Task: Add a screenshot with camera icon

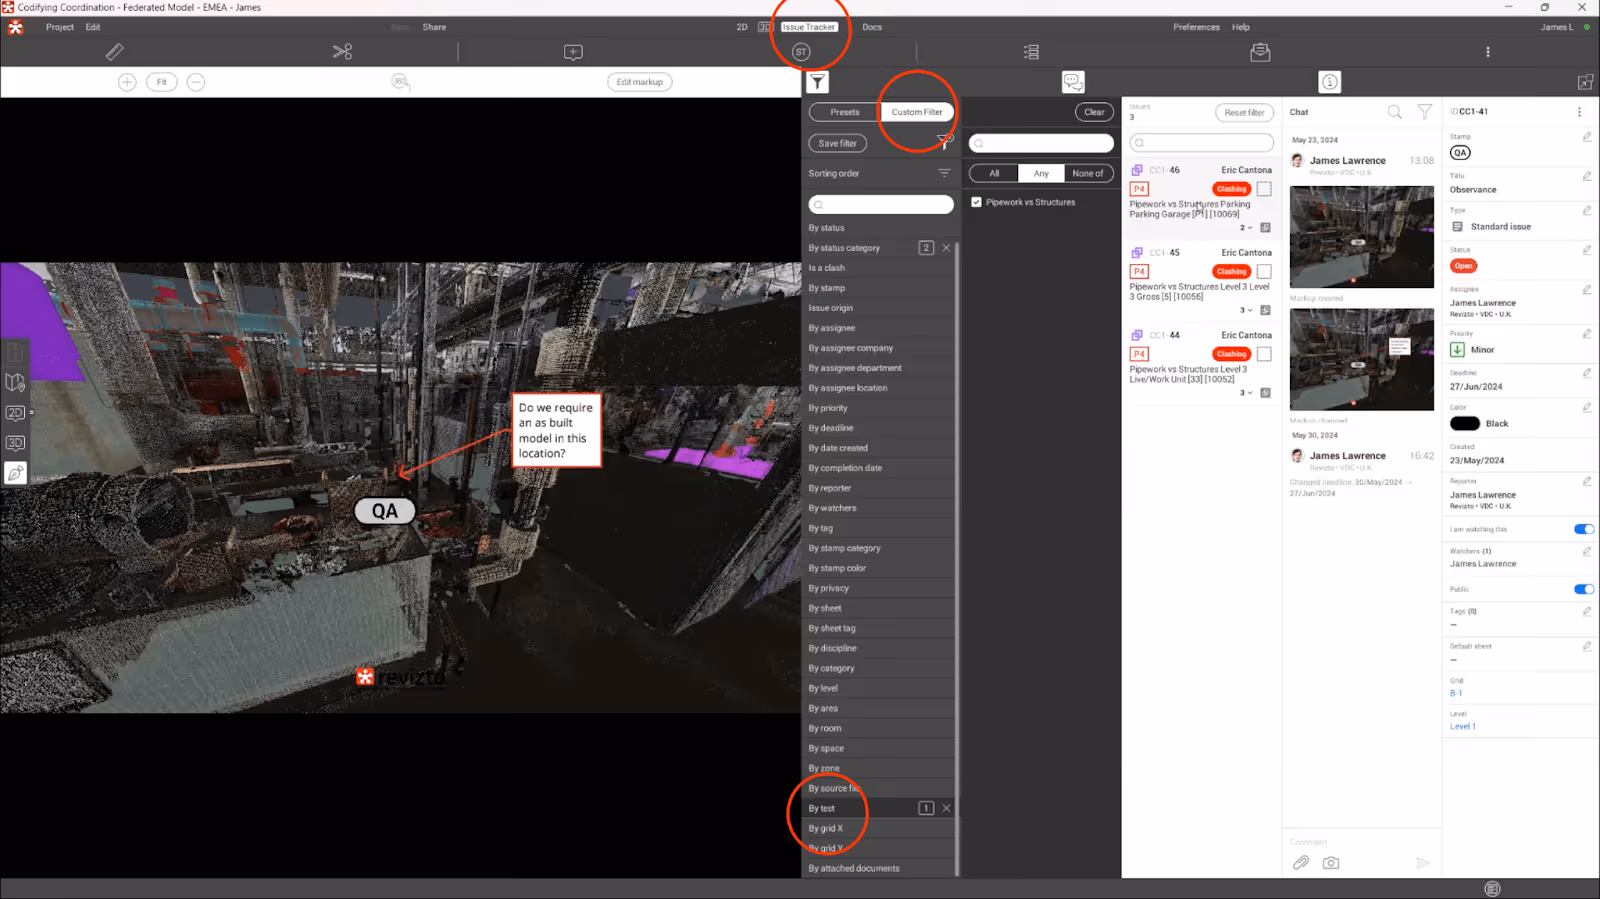Action: 1331,862
